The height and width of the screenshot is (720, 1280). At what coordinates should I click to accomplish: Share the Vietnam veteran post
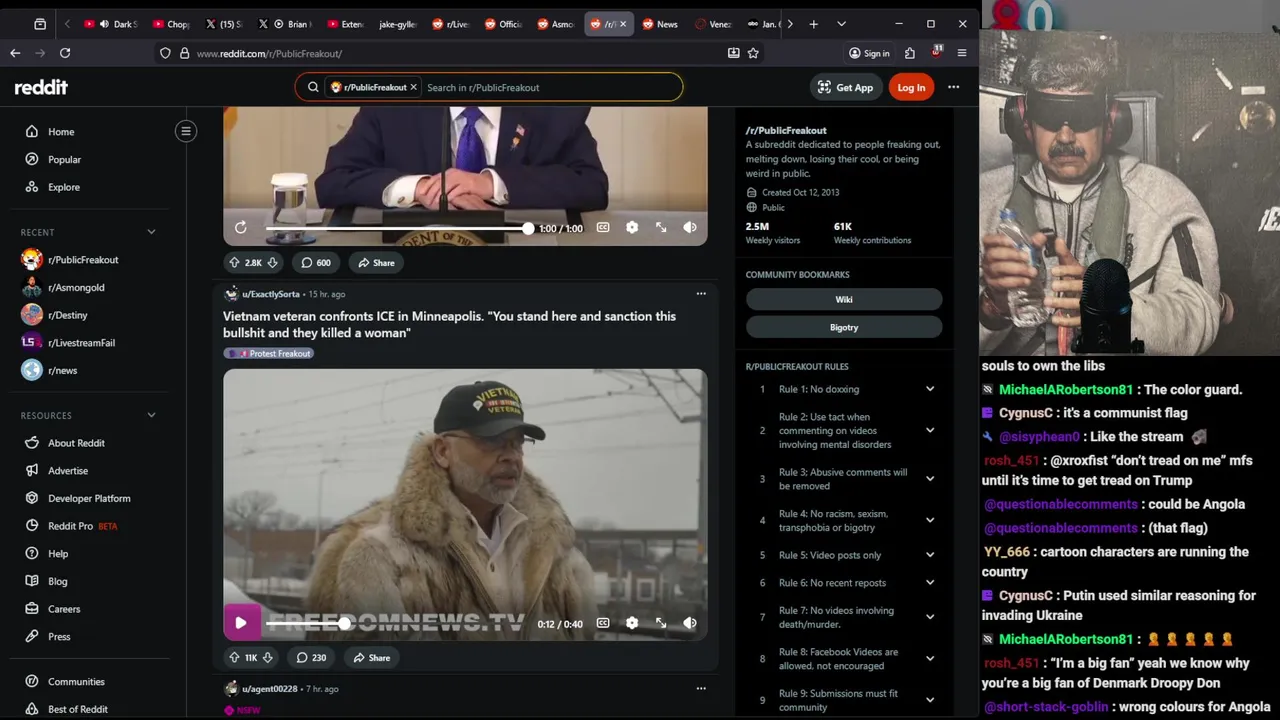pos(371,658)
